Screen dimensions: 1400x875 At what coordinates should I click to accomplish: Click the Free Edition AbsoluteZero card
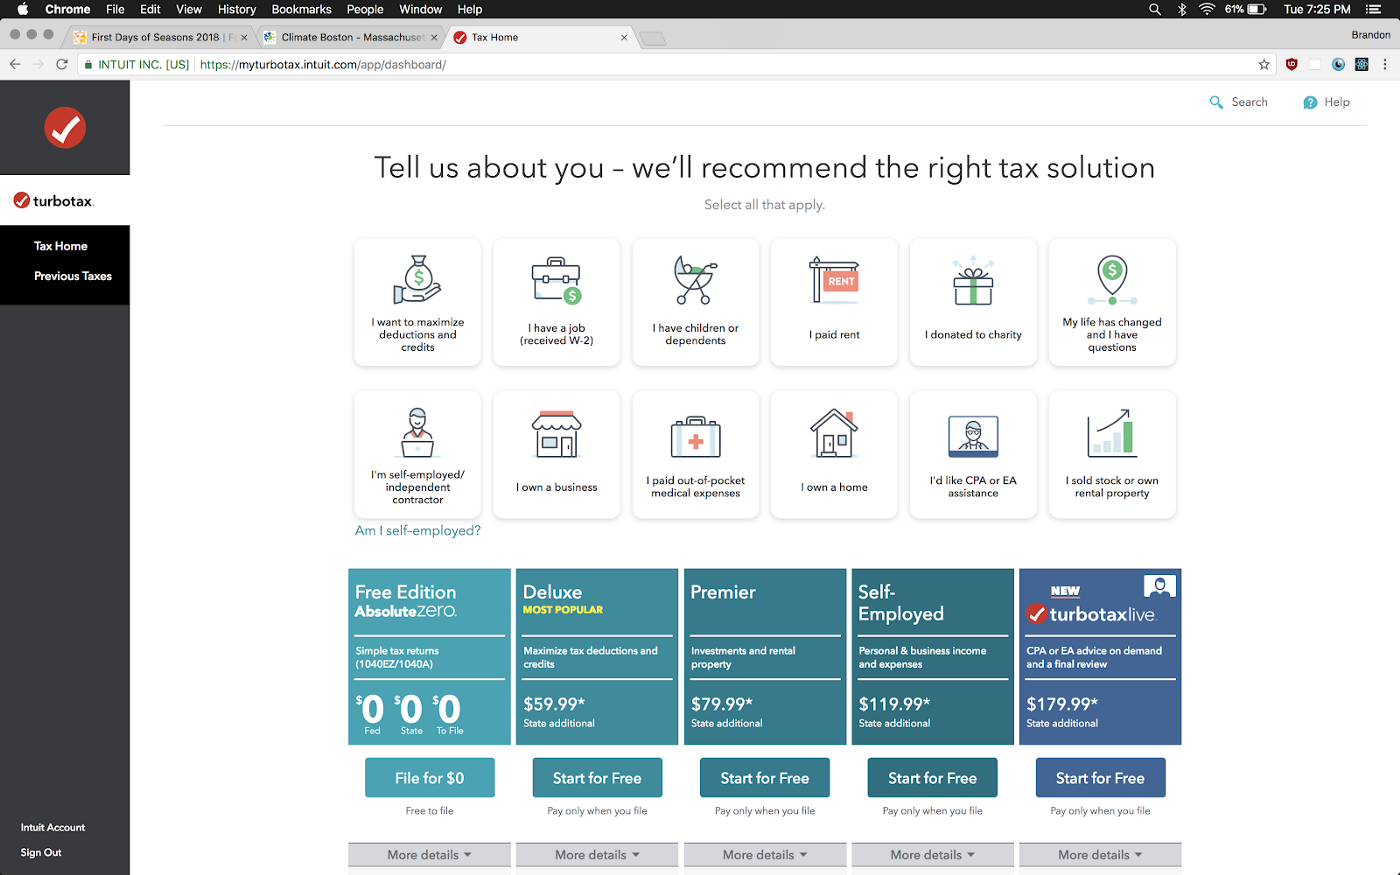429,657
